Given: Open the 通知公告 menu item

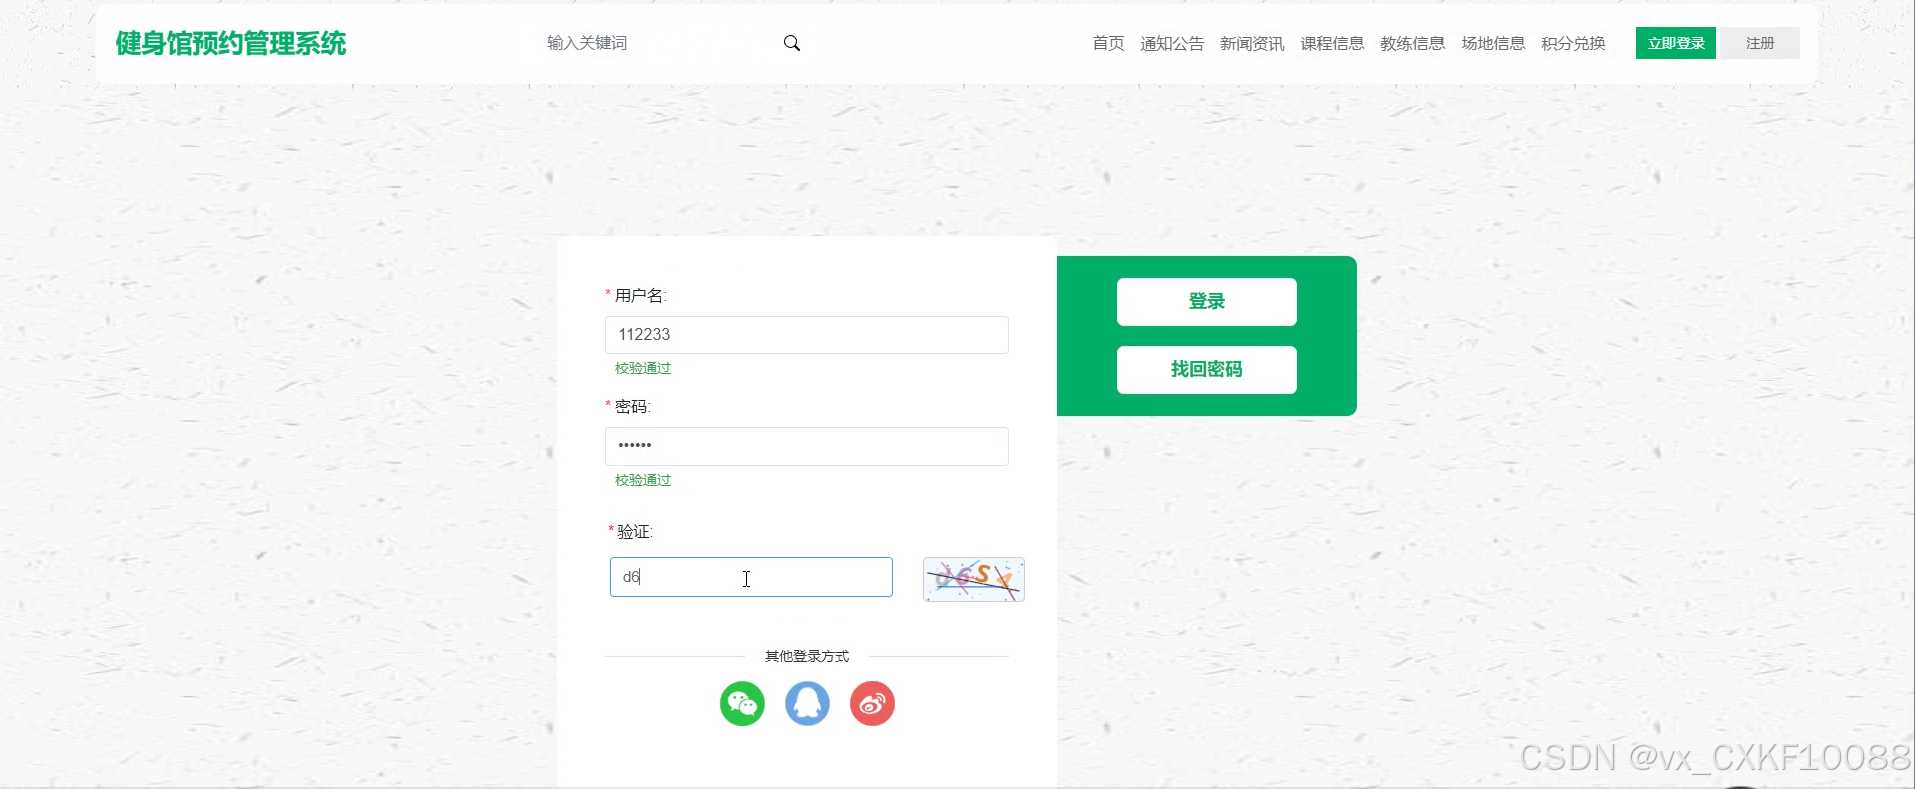Looking at the screenshot, I should (x=1172, y=43).
